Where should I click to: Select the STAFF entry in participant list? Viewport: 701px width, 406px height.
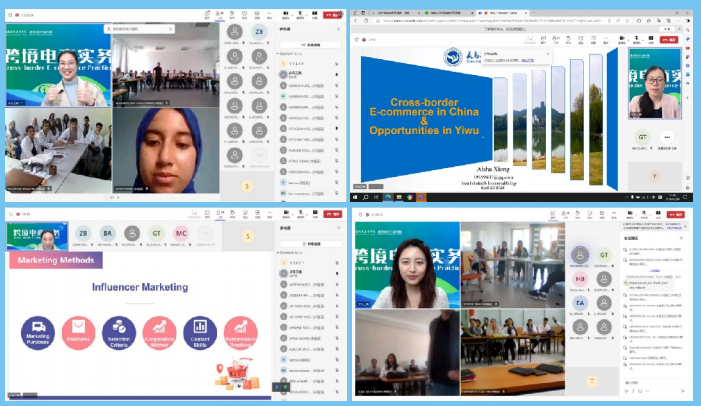tap(297, 63)
